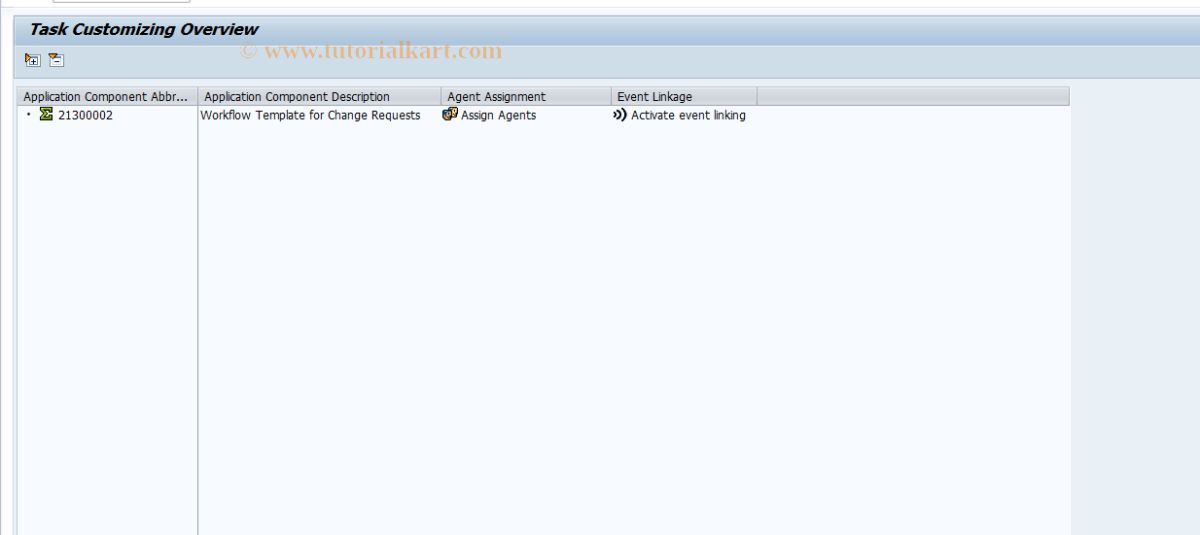Screen dimensions: 1200x535
Task: Click the Activate event linking icon
Action: [620, 115]
